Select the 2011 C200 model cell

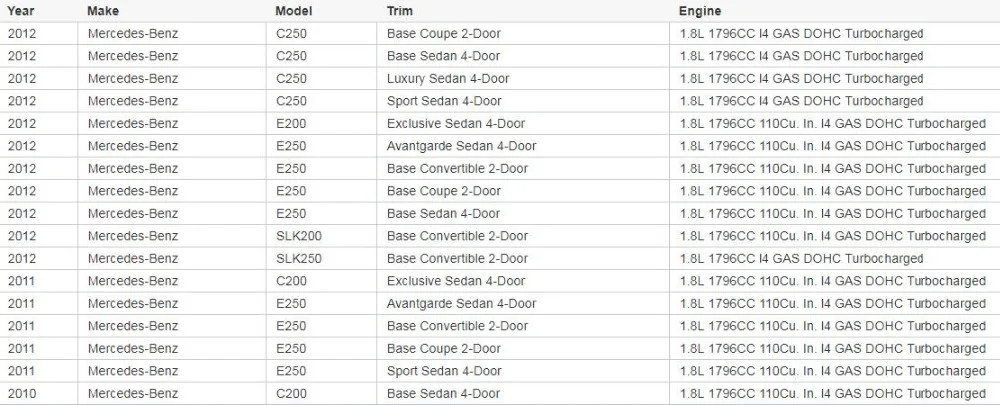[x=321, y=281]
